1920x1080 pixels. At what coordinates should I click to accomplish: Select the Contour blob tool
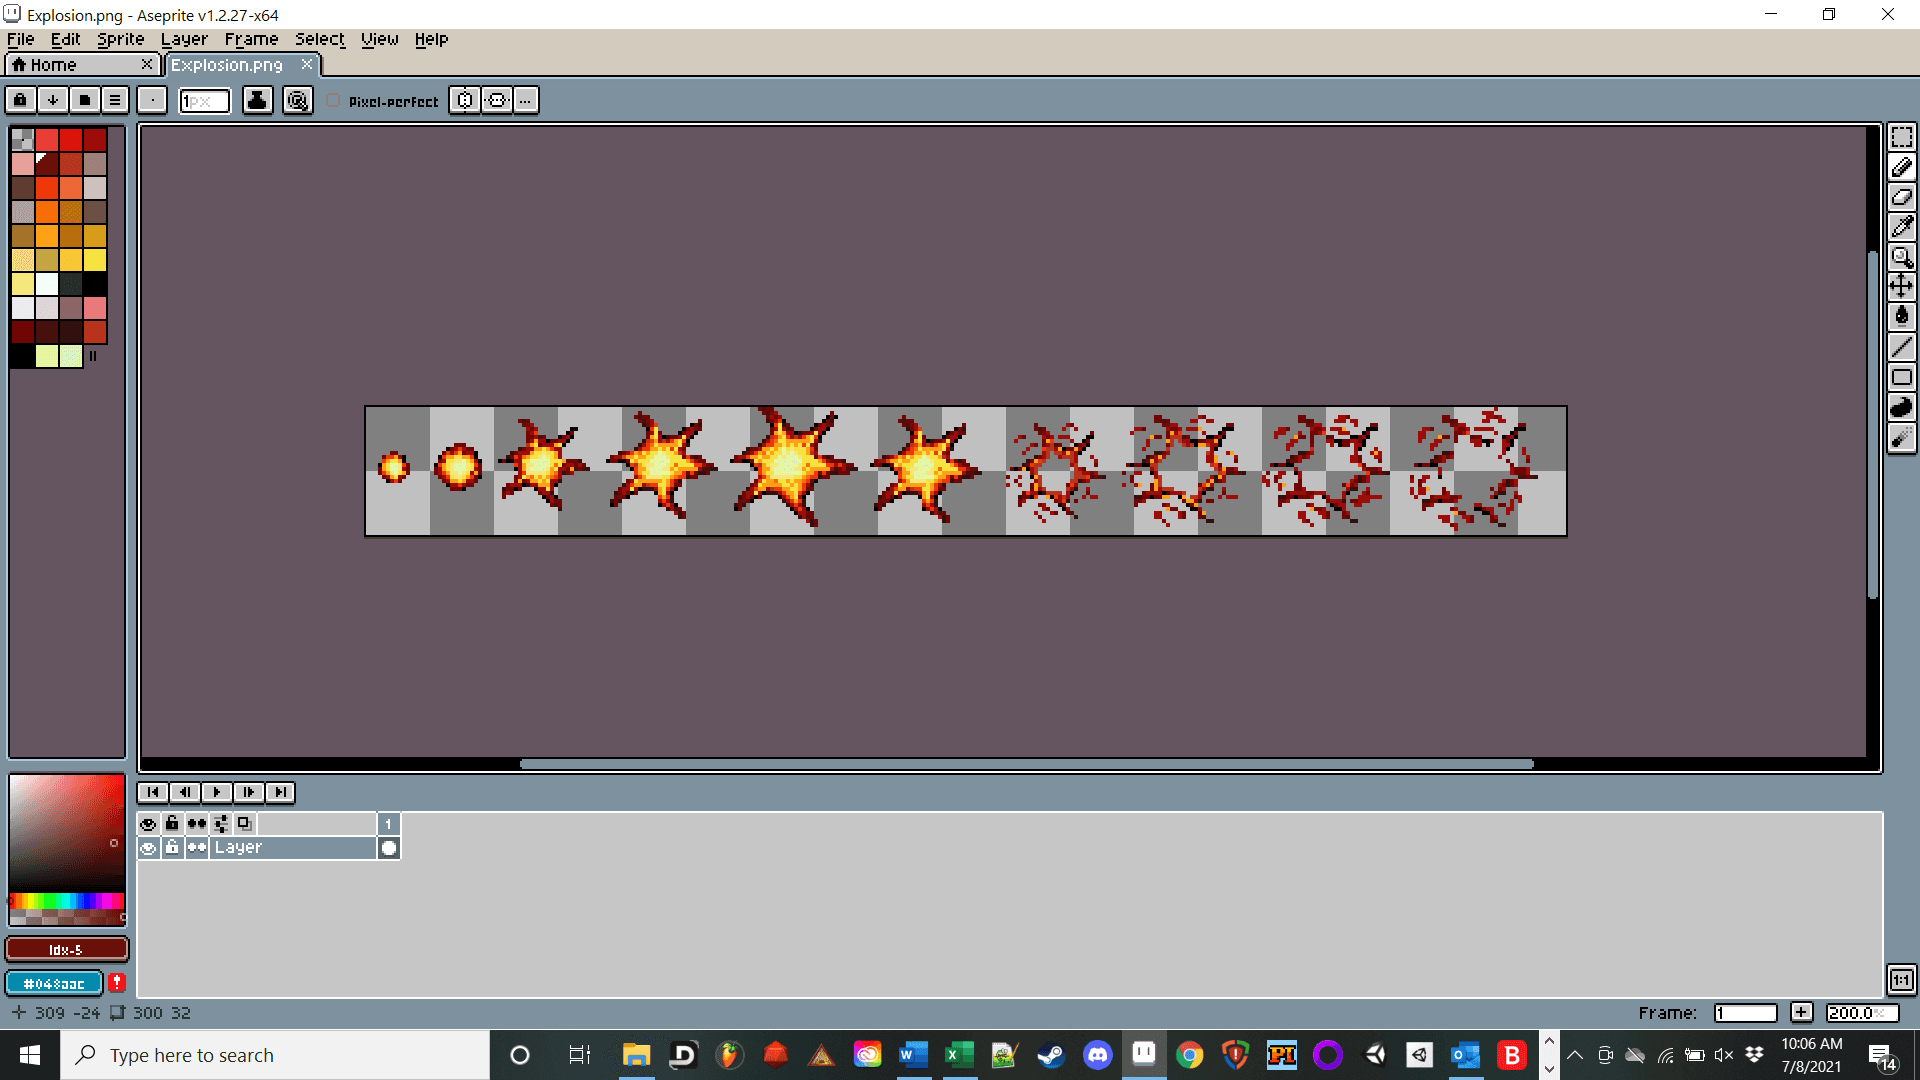click(x=1901, y=407)
